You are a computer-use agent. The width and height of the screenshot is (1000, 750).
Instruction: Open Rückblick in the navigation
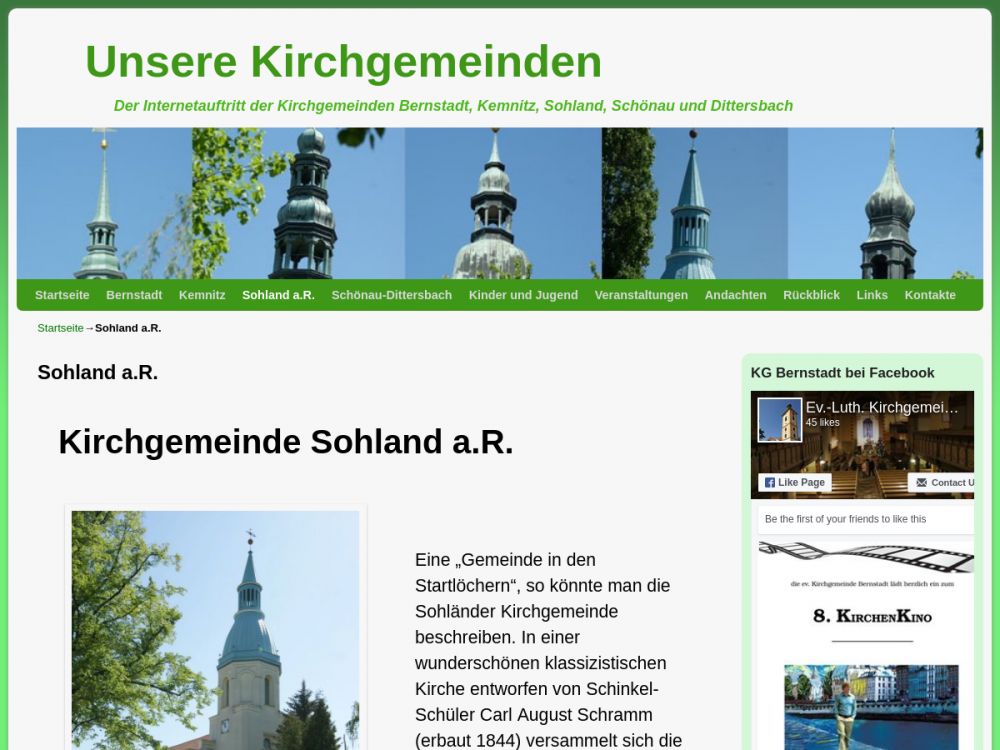tap(811, 295)
